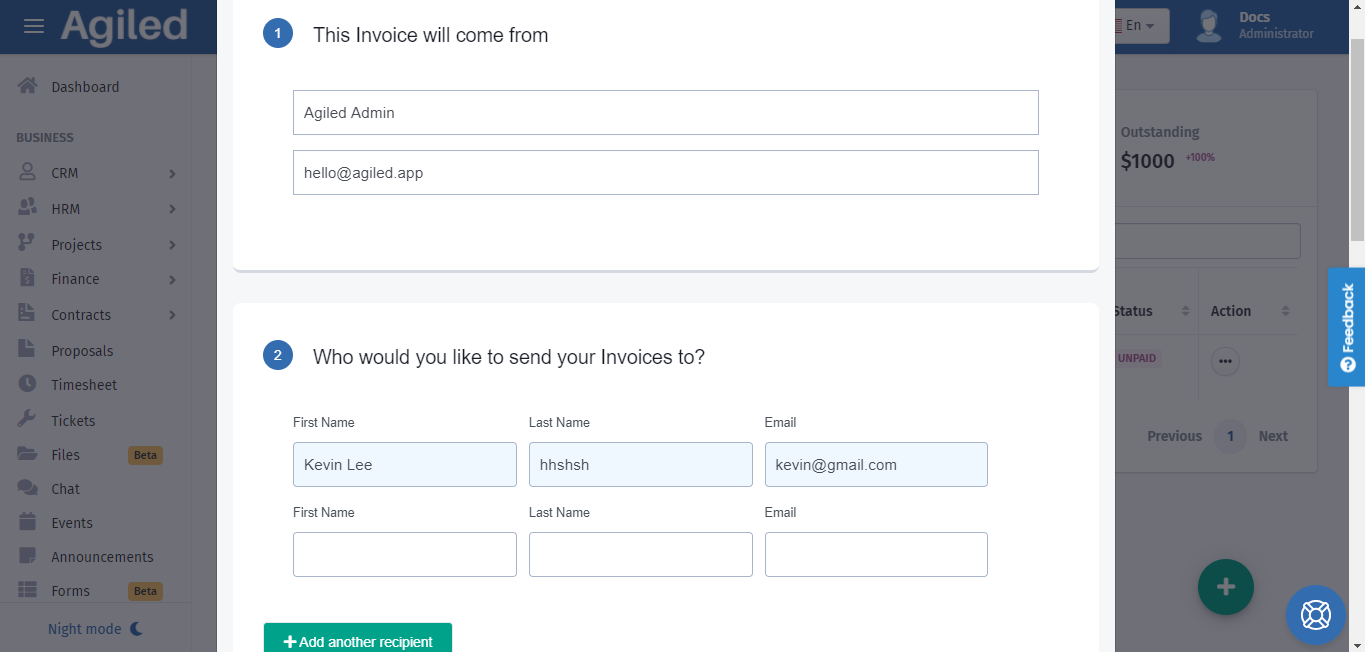Screen dimensions: 1365x652
Task: Click the Timesheet clock icon
Action: point(28,384)
